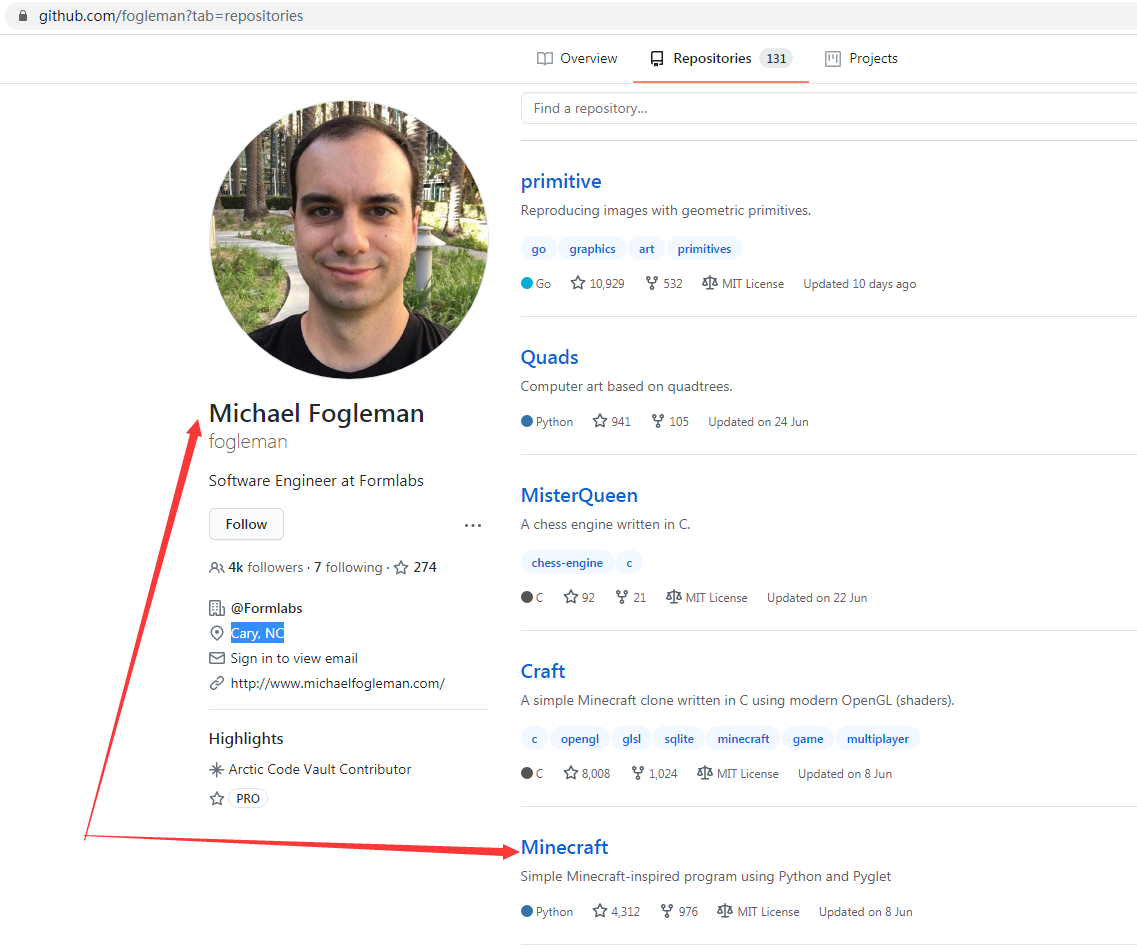
Task: Click the PRO badge
Action: (x=248, y=798)
